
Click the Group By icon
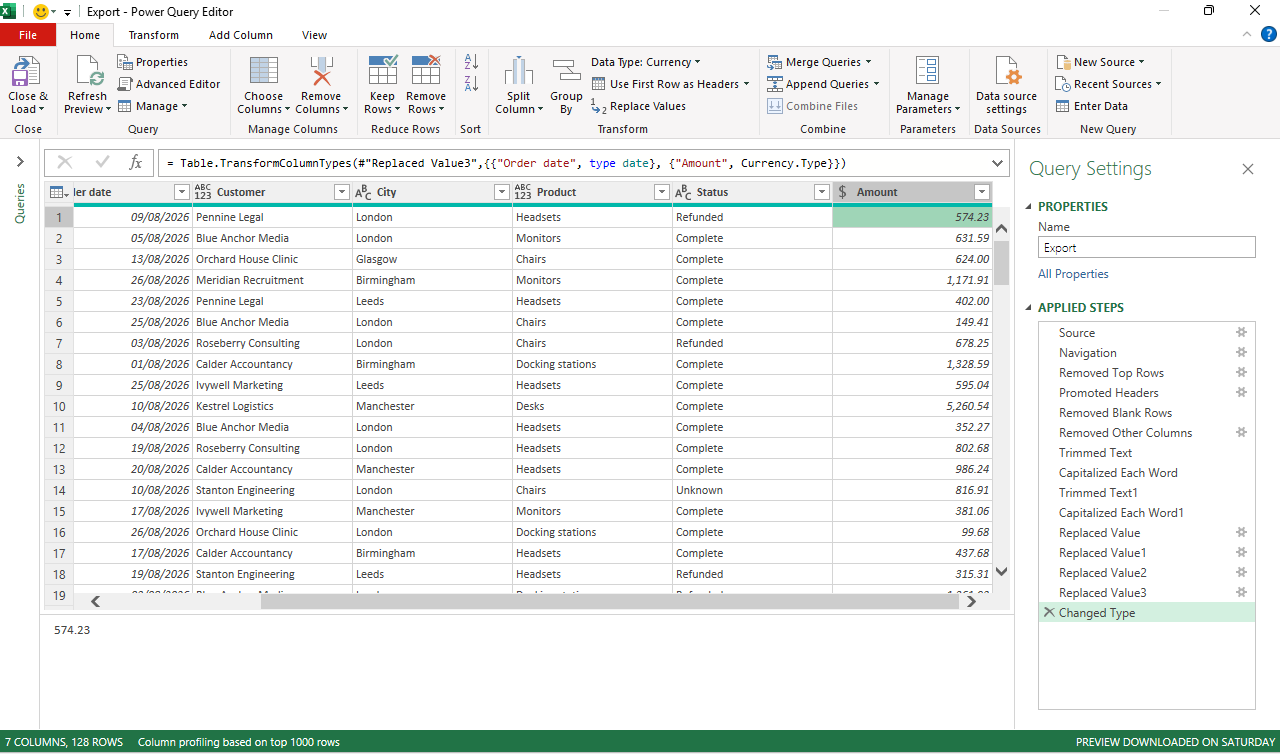[566, 72]
